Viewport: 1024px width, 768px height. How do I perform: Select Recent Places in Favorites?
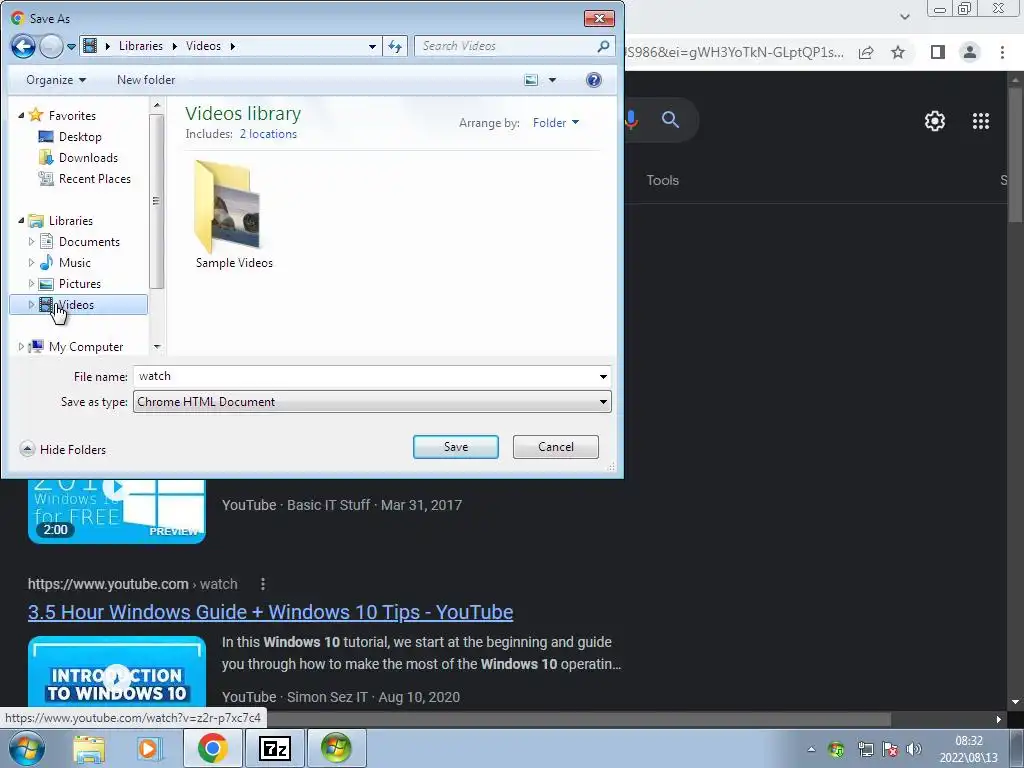tap(94, 178)
